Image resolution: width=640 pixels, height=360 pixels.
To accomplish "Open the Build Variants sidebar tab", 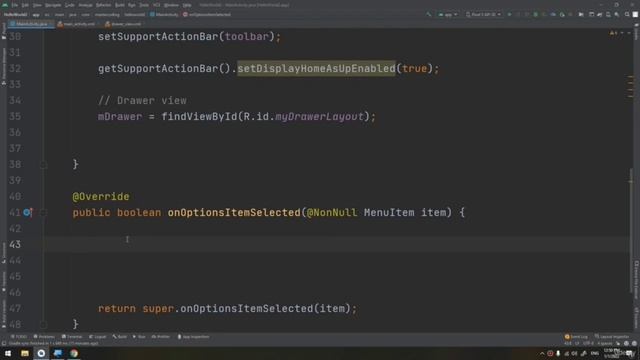I will tap(4, 314).
